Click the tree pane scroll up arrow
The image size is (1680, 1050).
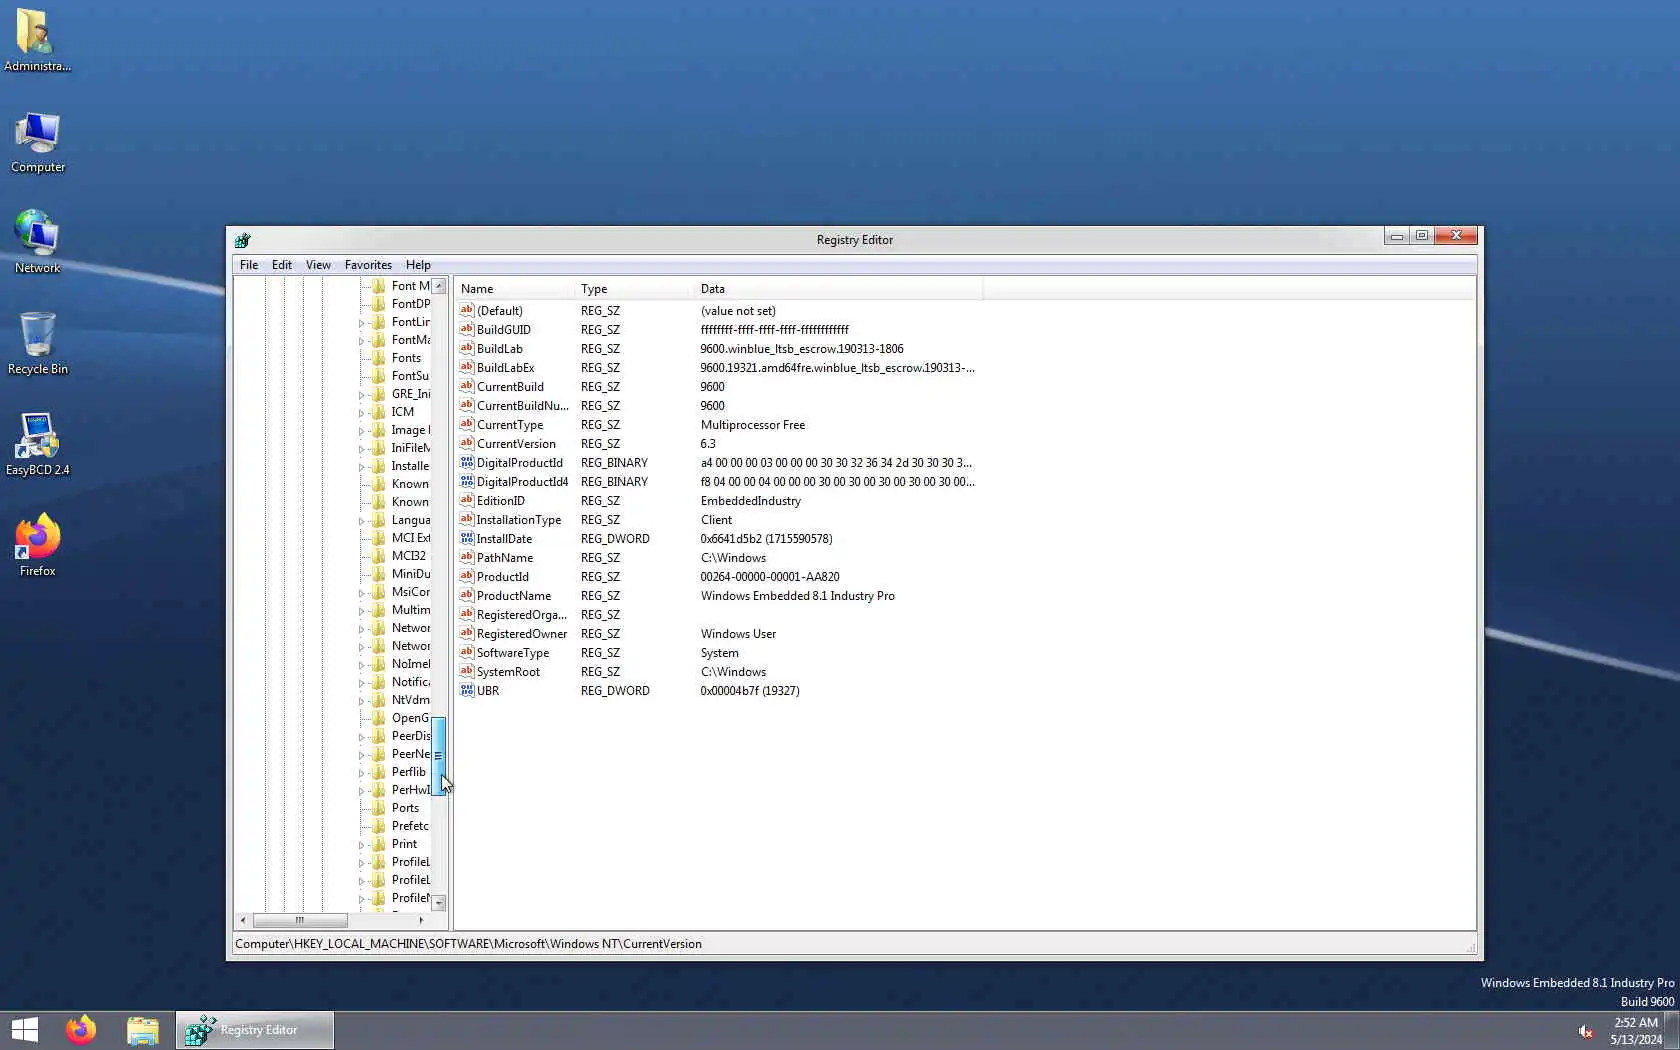(438, 286)
